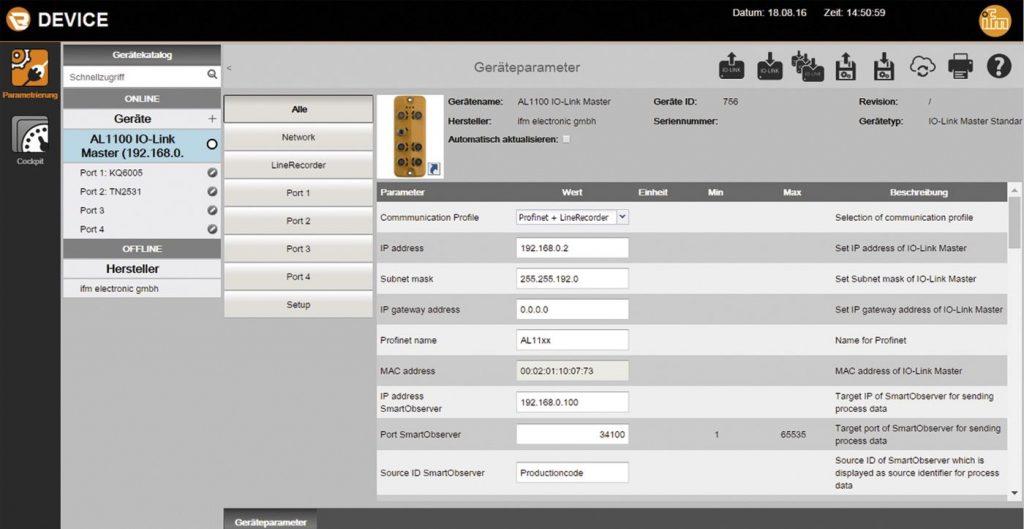The image size is (1024, 529).
Task: Add a device with Geräte plus
Action: pyautogui.click(x=212, y=119)
